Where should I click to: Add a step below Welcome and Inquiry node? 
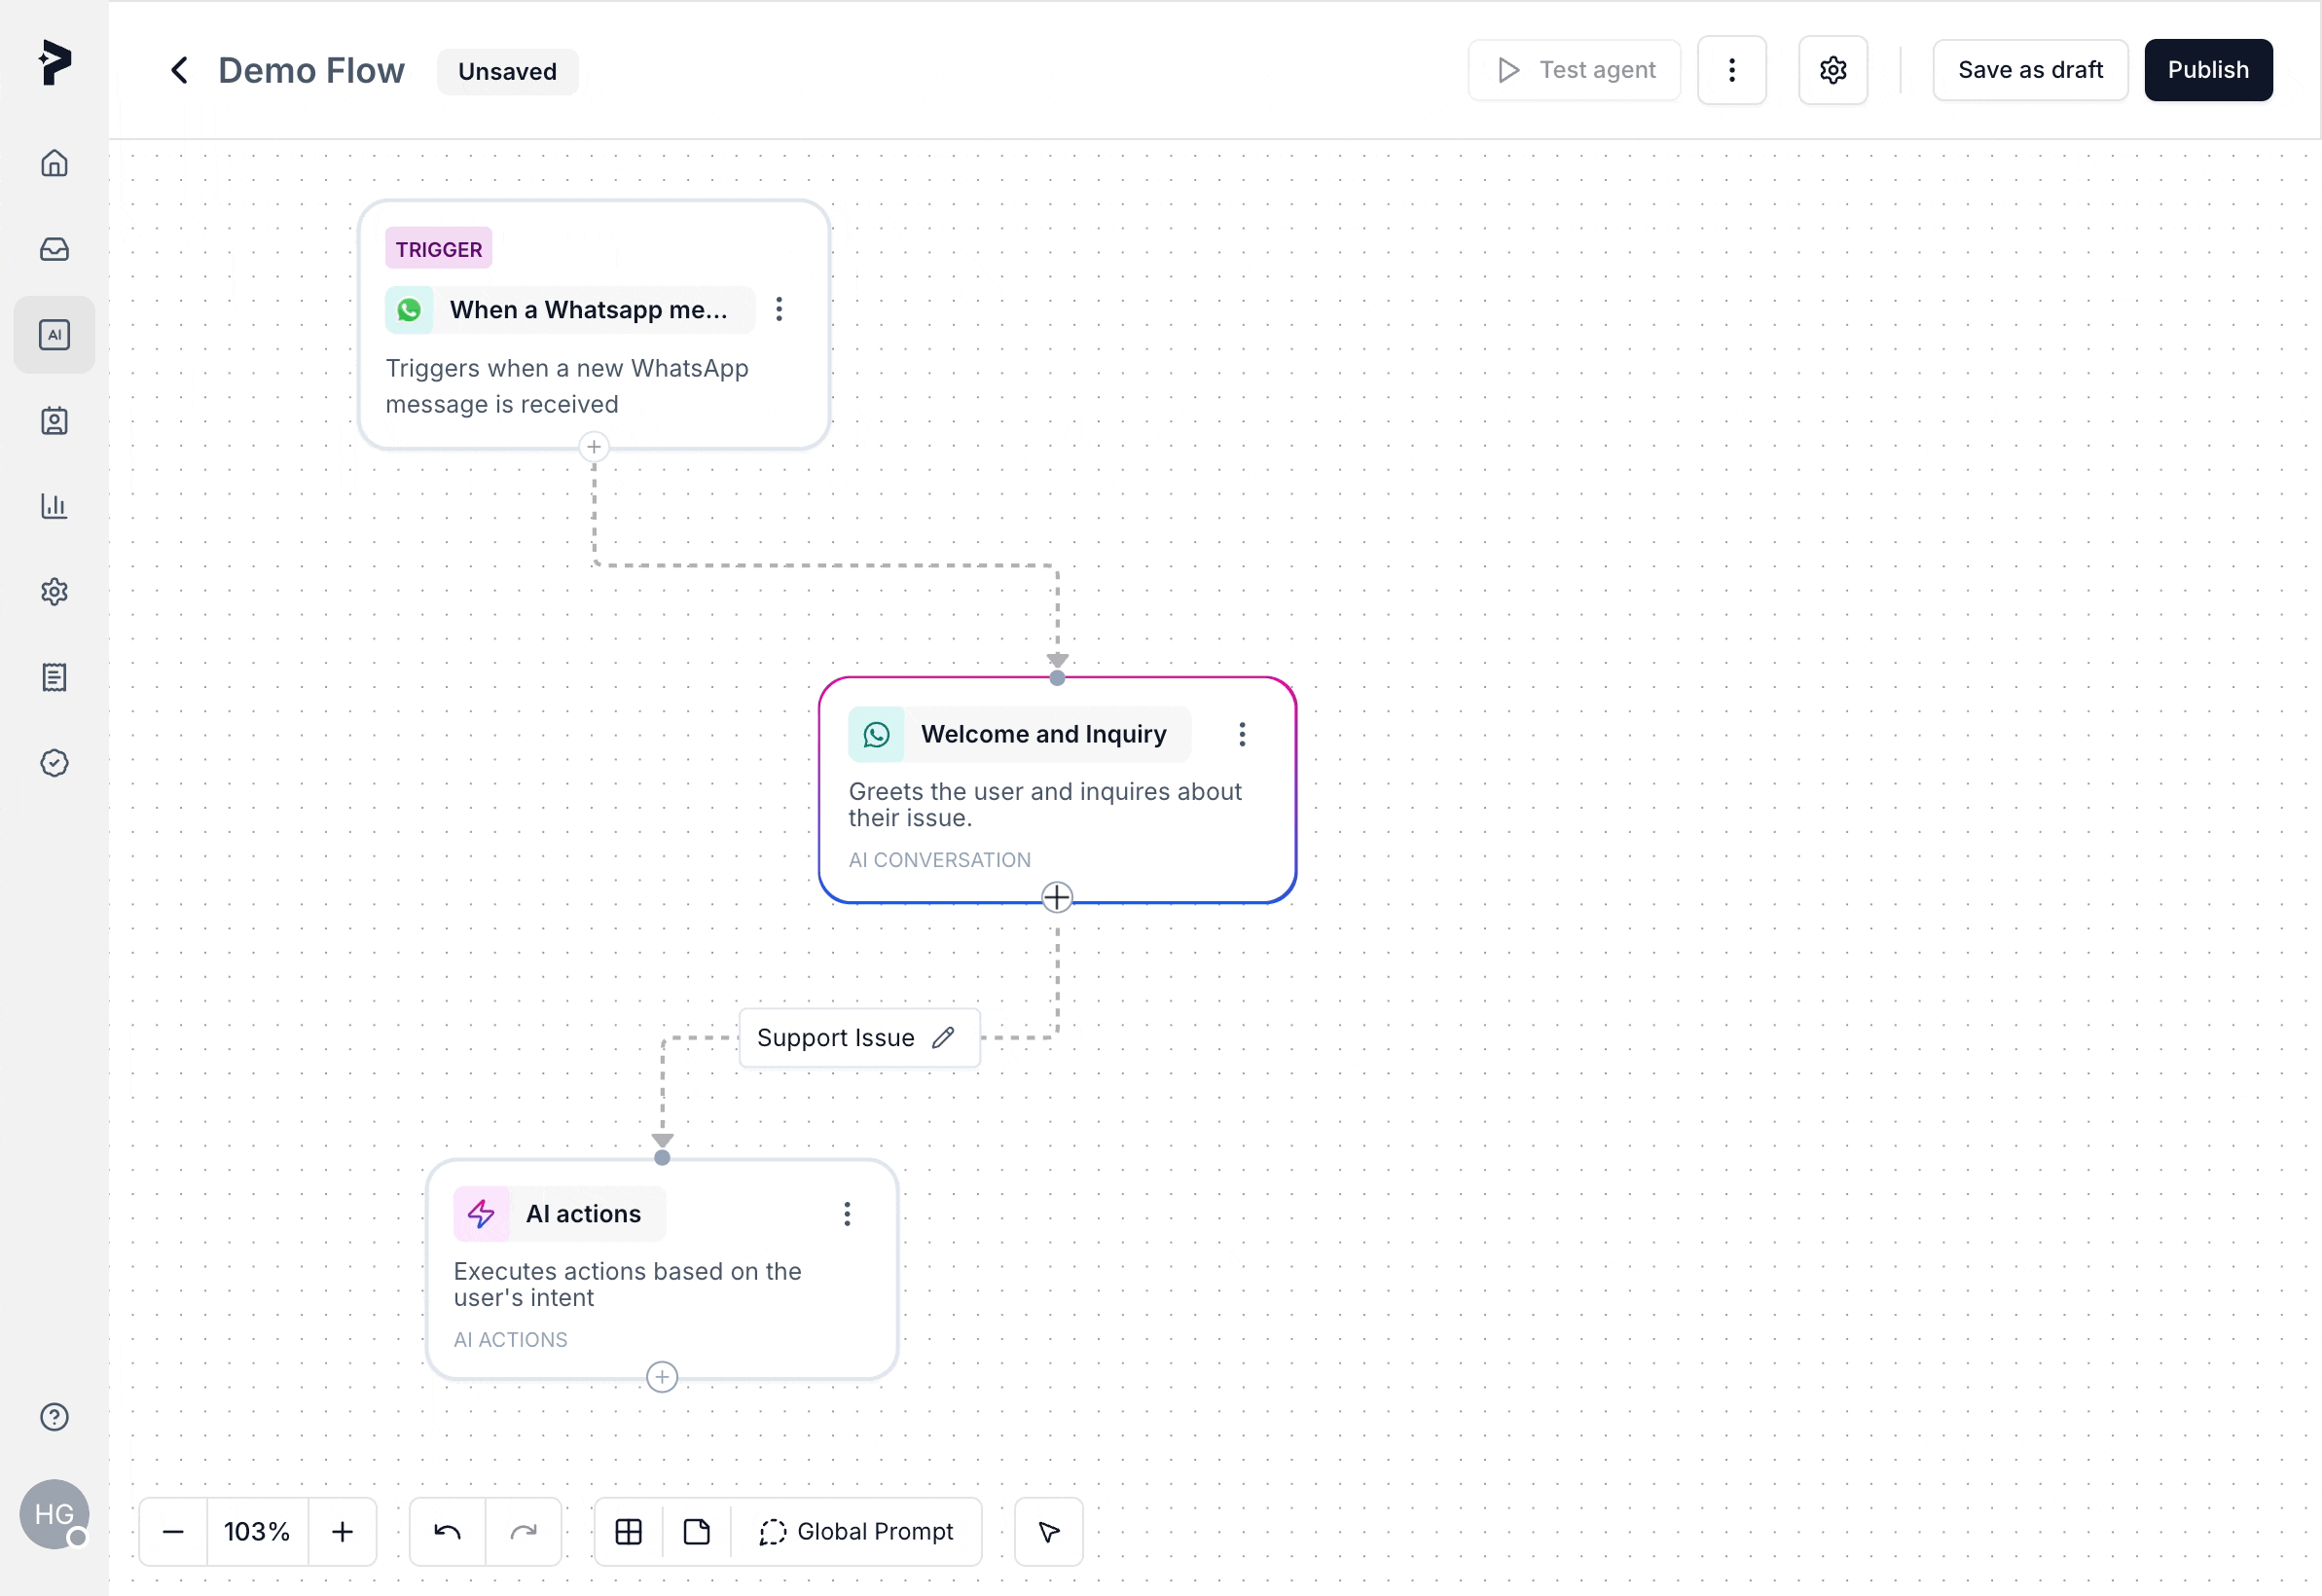point(1056,897)
